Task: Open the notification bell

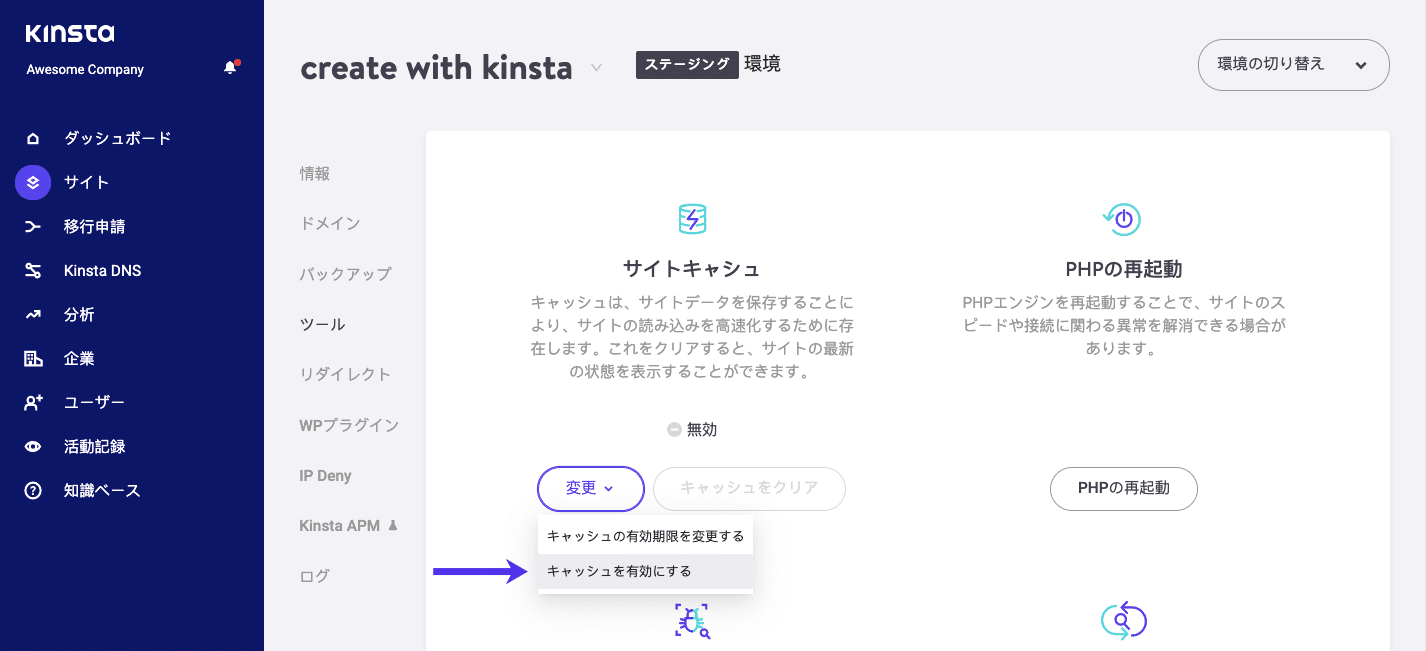Action: [x=229, y=67]
